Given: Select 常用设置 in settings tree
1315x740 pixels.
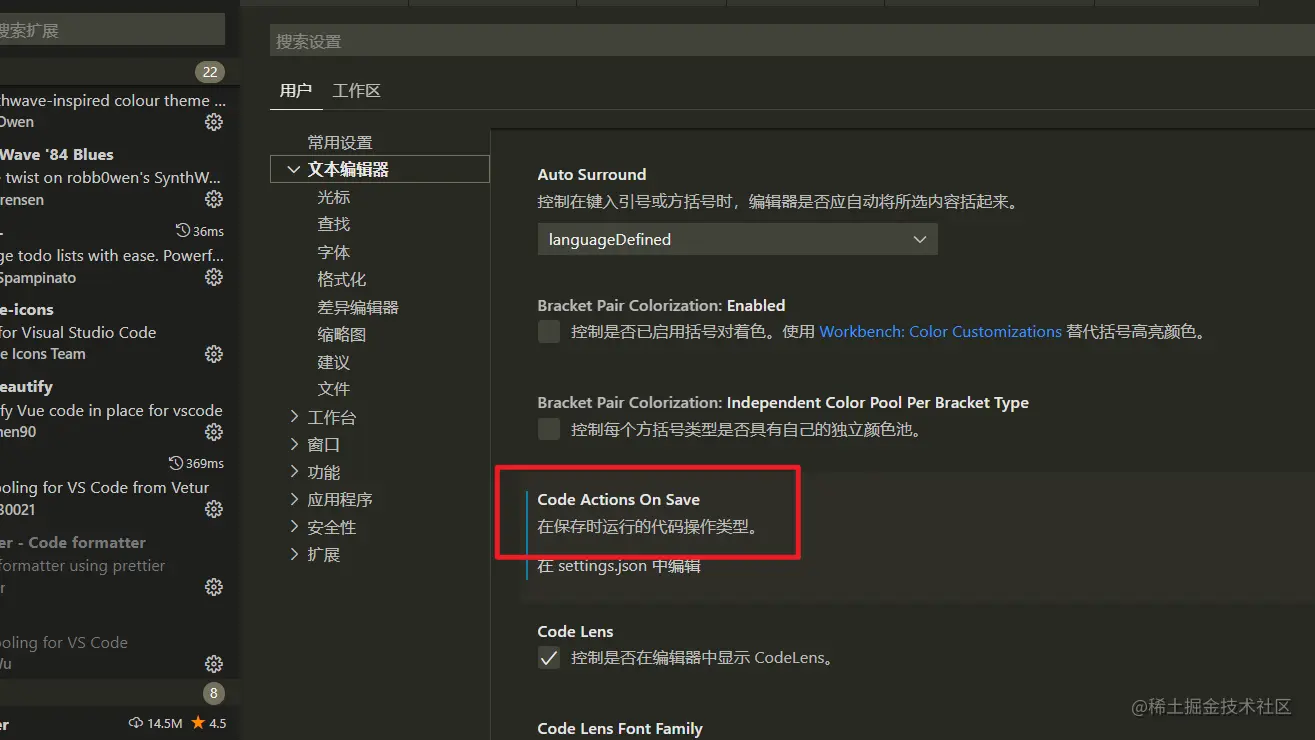Looking at the screenshot, I should pyautogui.click(x=340, y=143).
